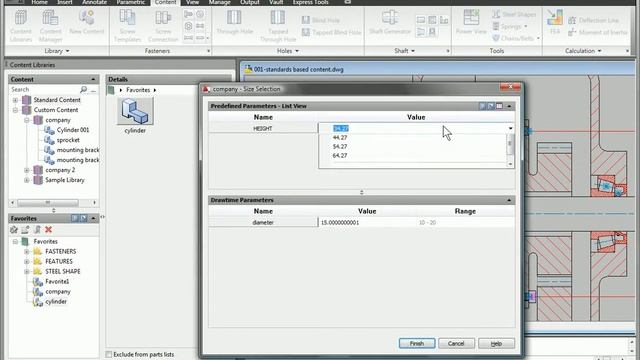Open Content Manager ribbon tool
The height and width of the screenshot is (360, 640).
51,26
